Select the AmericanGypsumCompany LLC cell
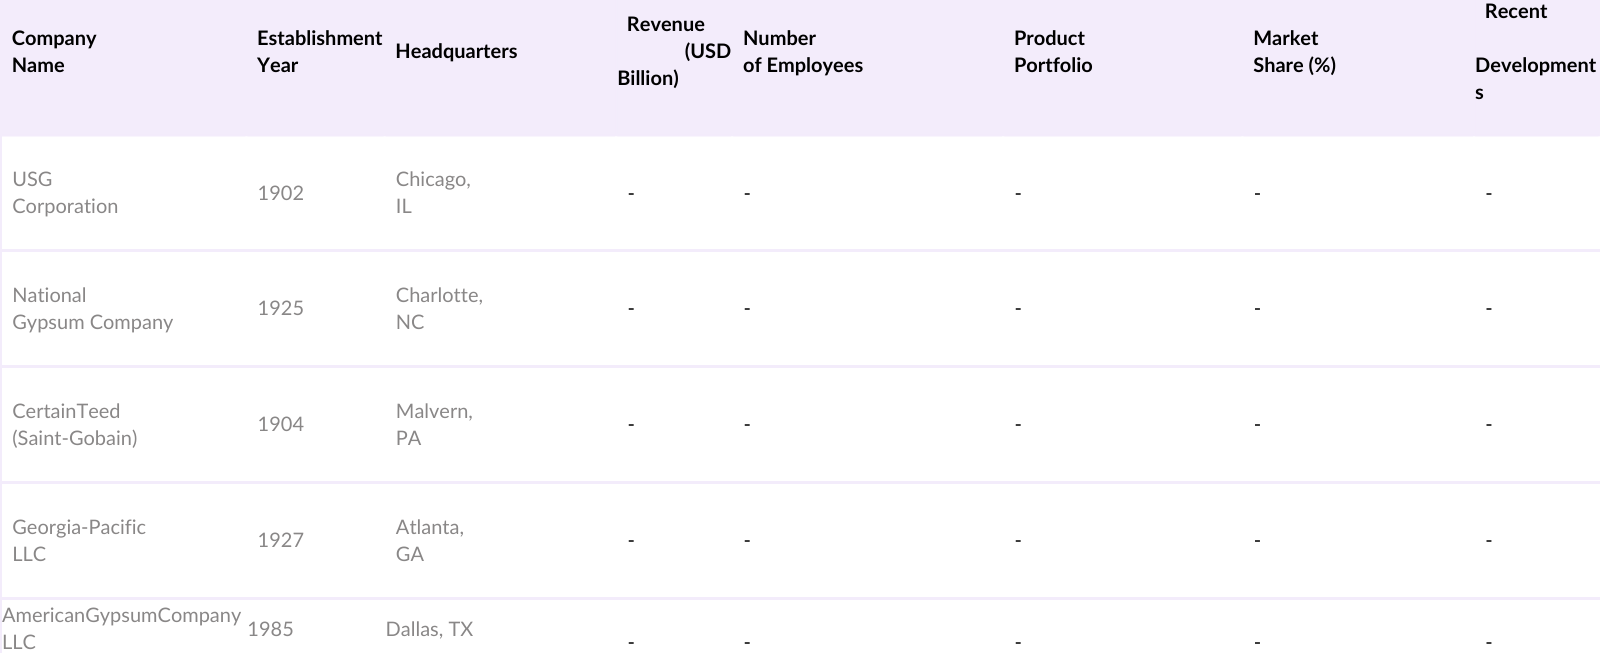The width and height of the screenshot is (1600, 653). tap(121, 628)
